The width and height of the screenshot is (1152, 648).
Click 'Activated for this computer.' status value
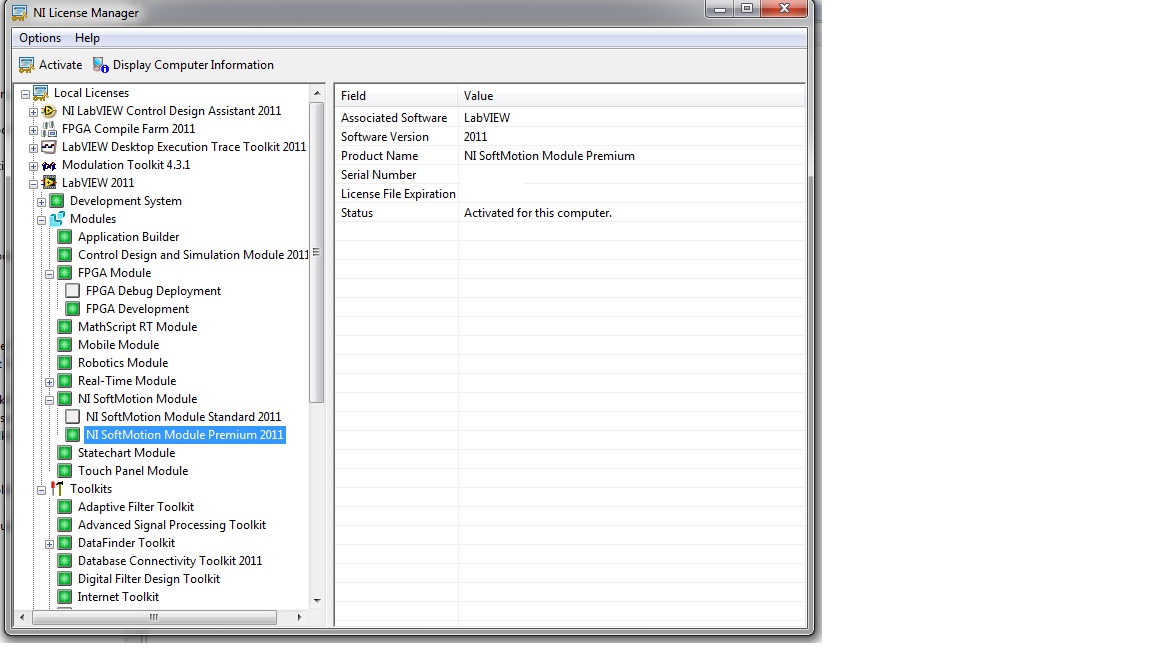[x=538, y=213]
